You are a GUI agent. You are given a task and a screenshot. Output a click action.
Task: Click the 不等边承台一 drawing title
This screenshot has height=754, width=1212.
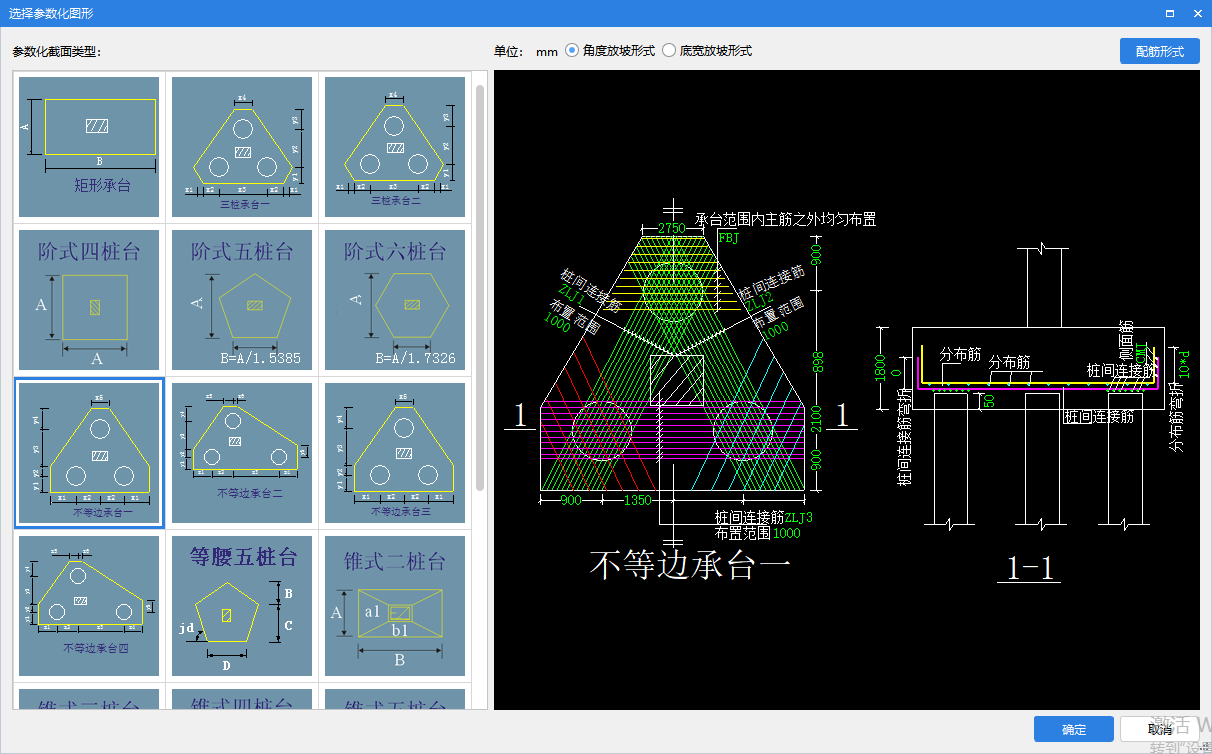(x=690, y=567)
